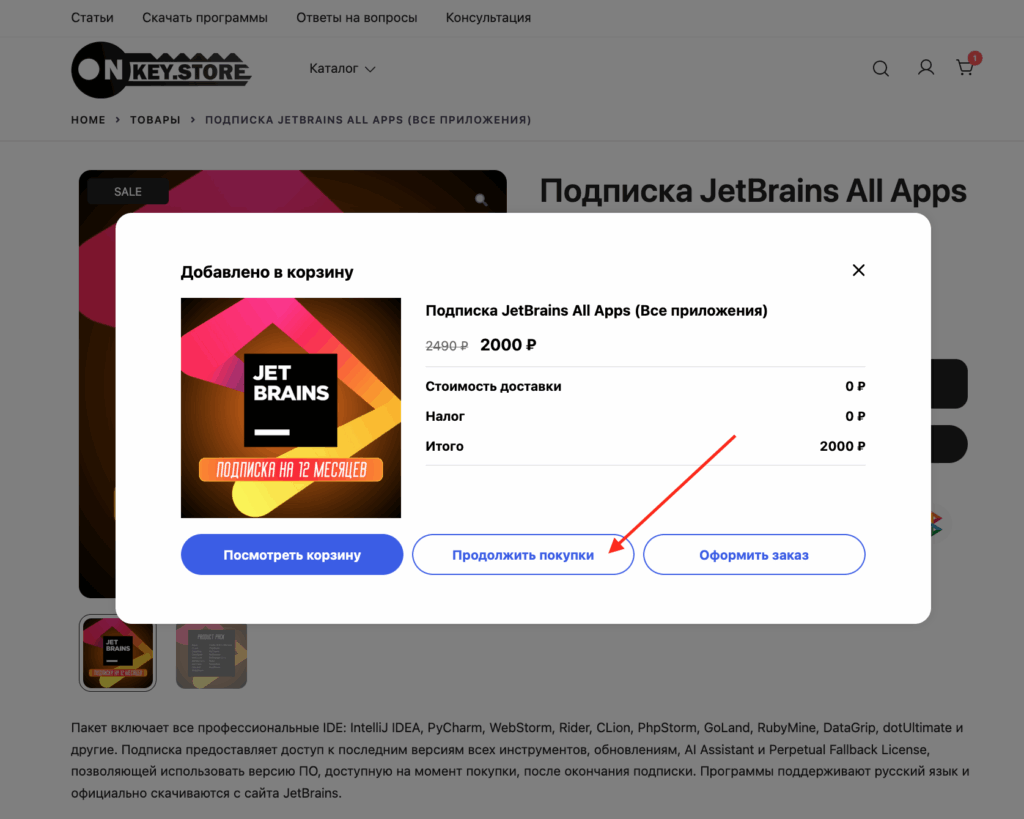Open the Статьи menu item
Image resolution: width=1024 pixels, height=819 pixels.
pyautogui.click(x=92, y=18)
